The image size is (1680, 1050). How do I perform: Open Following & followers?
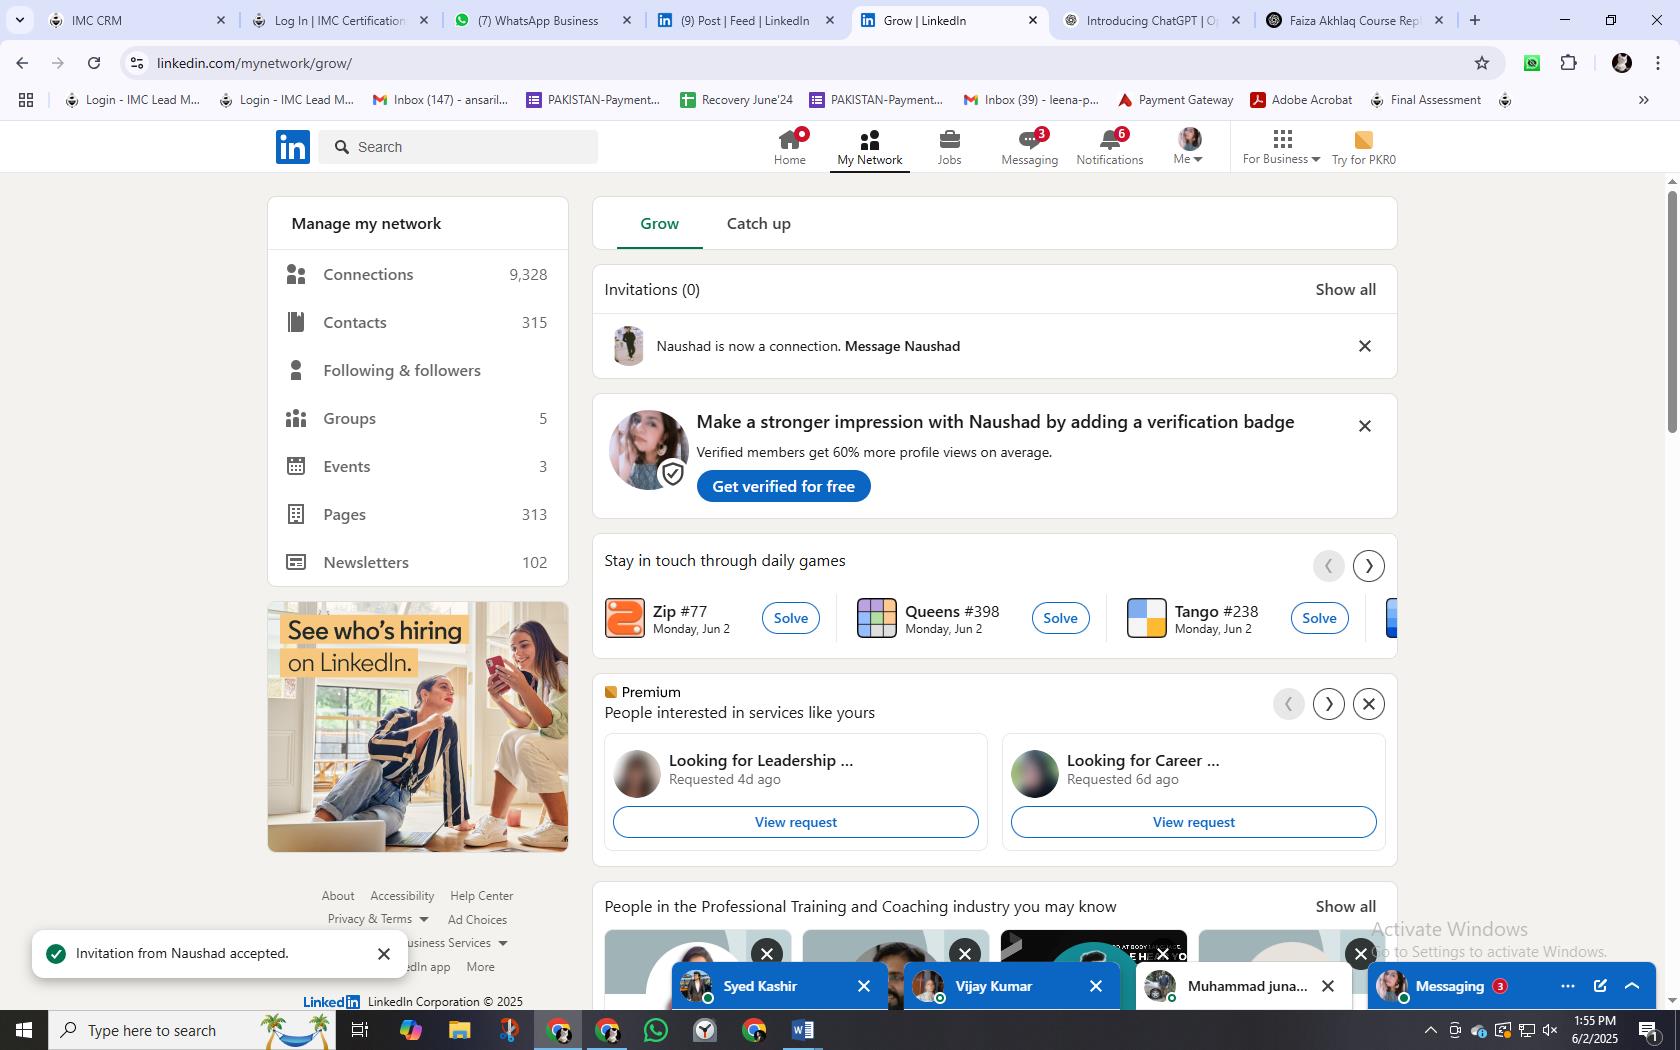(417, 370)
